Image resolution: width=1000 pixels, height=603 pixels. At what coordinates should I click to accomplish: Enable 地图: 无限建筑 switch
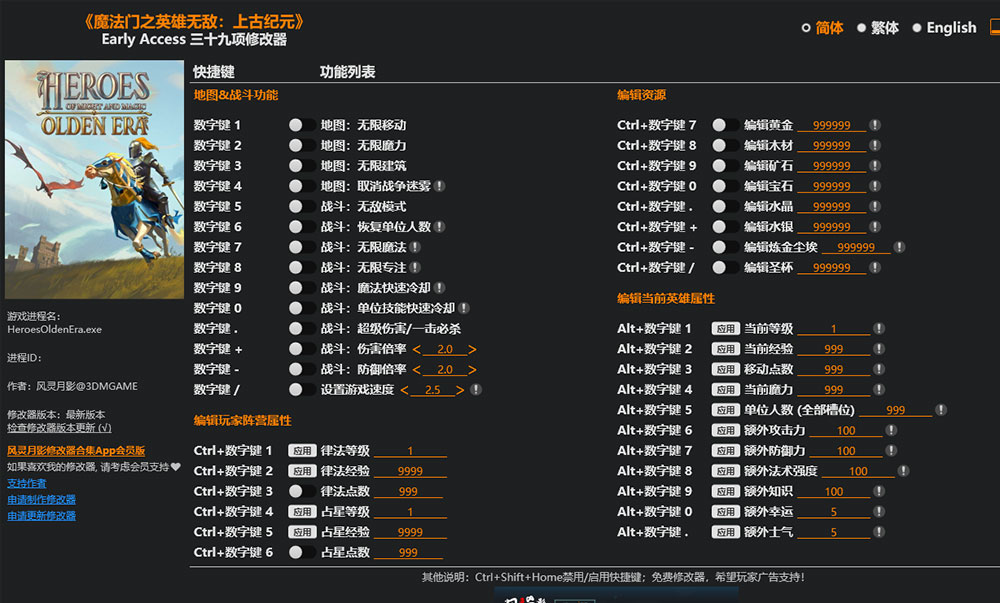(301, 166)
